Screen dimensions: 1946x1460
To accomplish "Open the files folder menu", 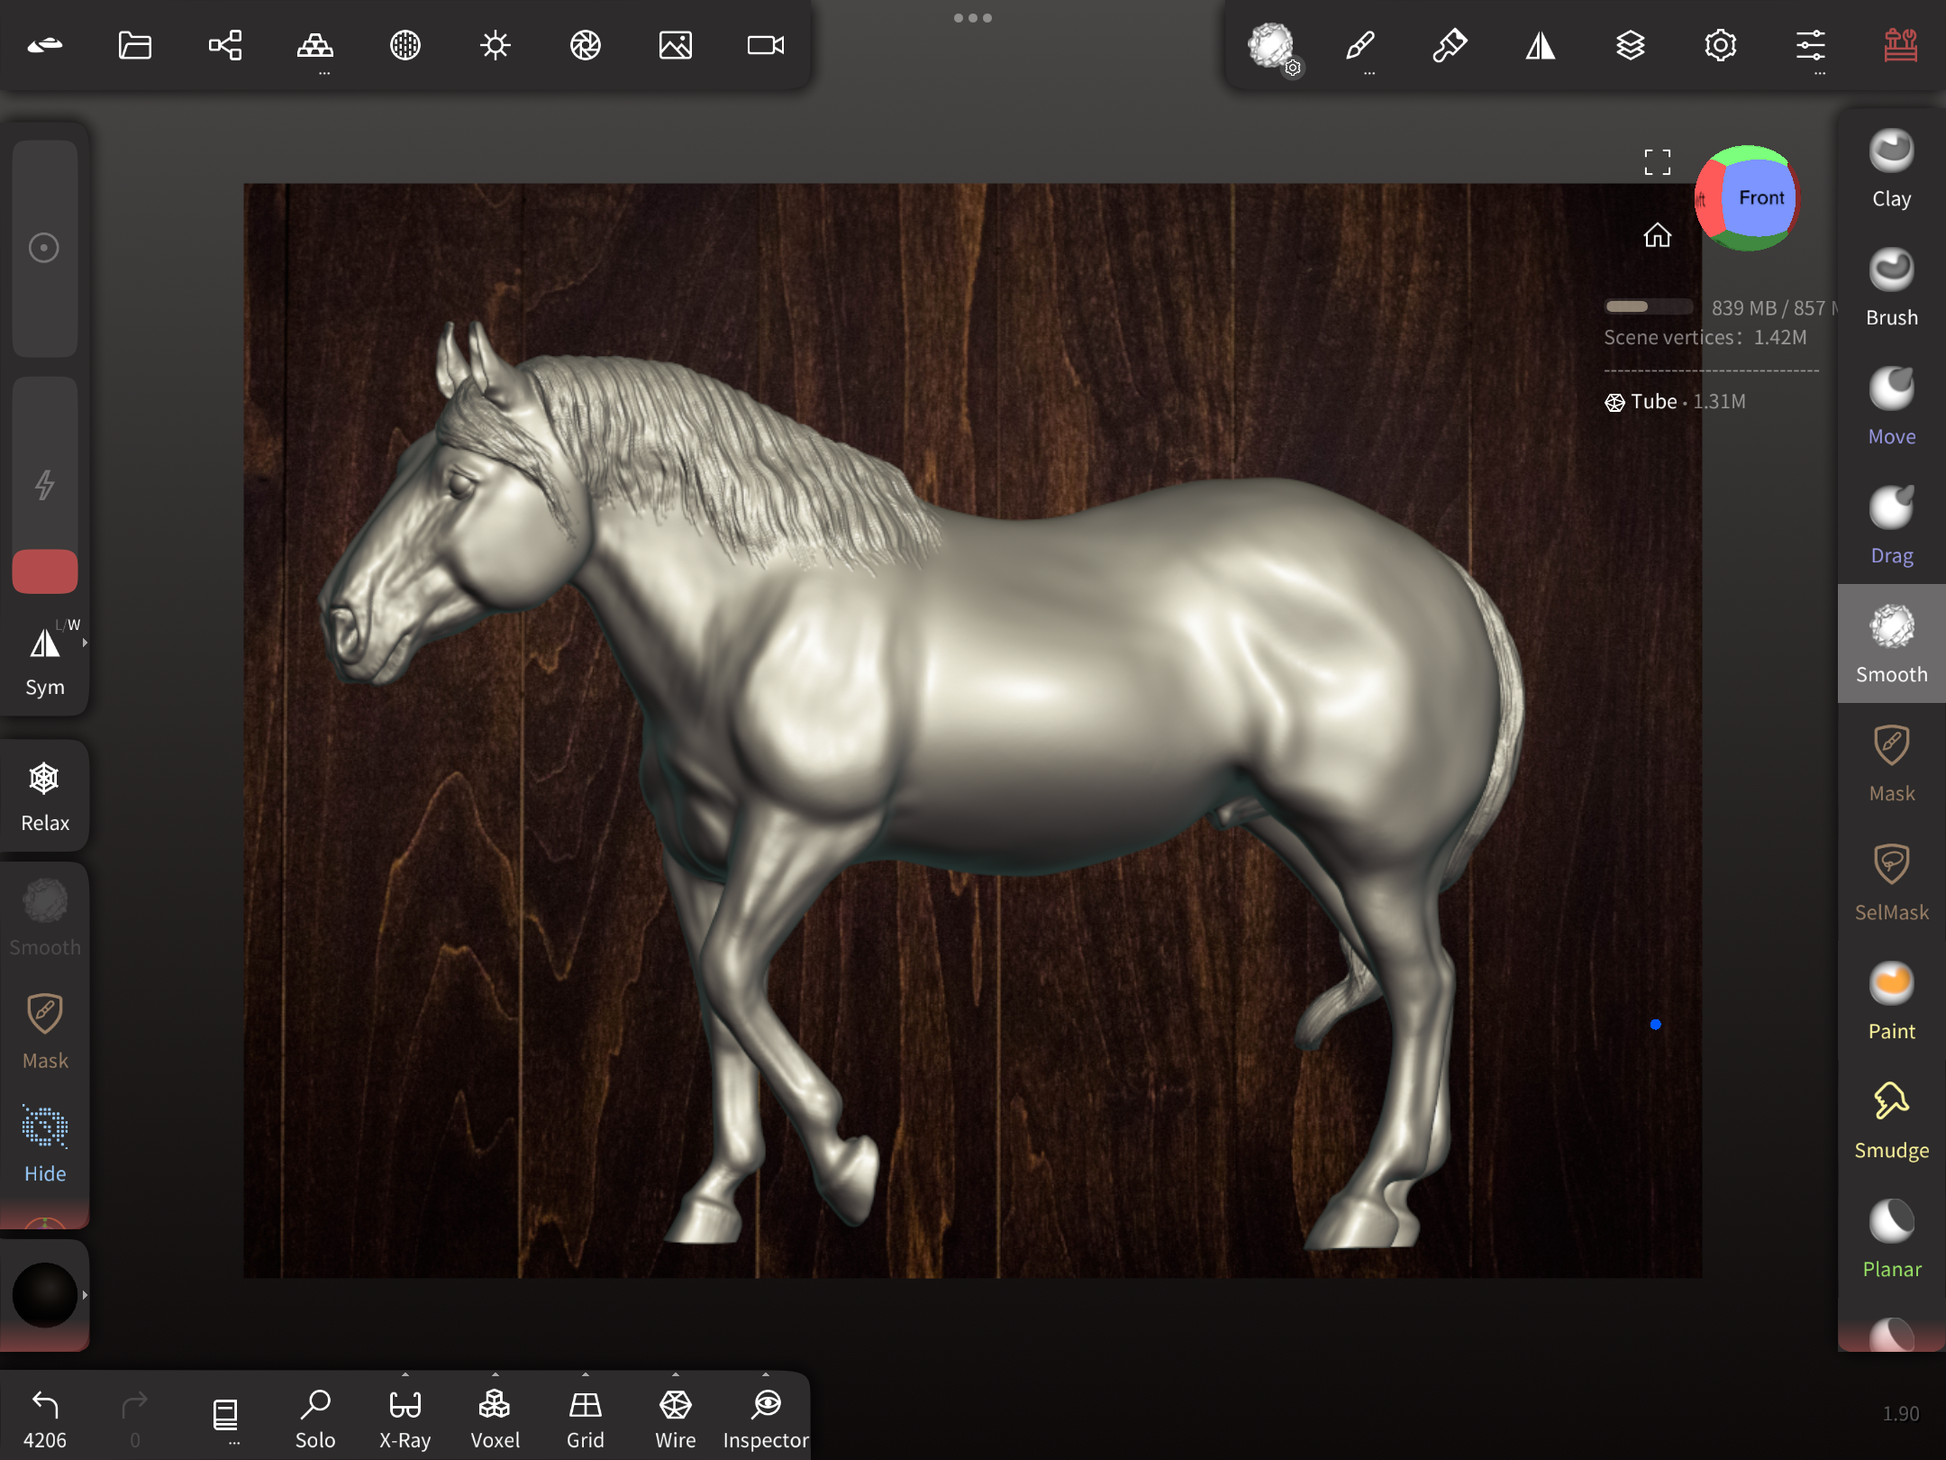I will click(x=135, y=45).
